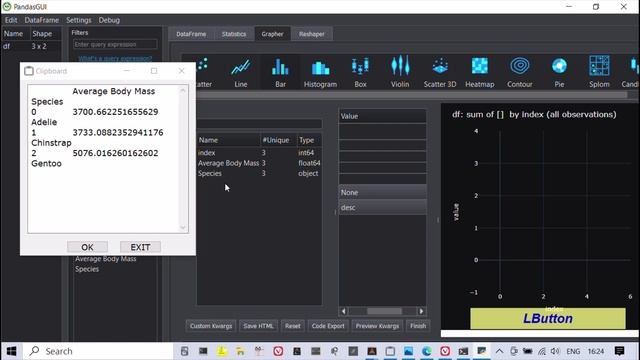Select the 'index' row in the column table
This screenshot has width=640, height=360.
coord(259,153)
